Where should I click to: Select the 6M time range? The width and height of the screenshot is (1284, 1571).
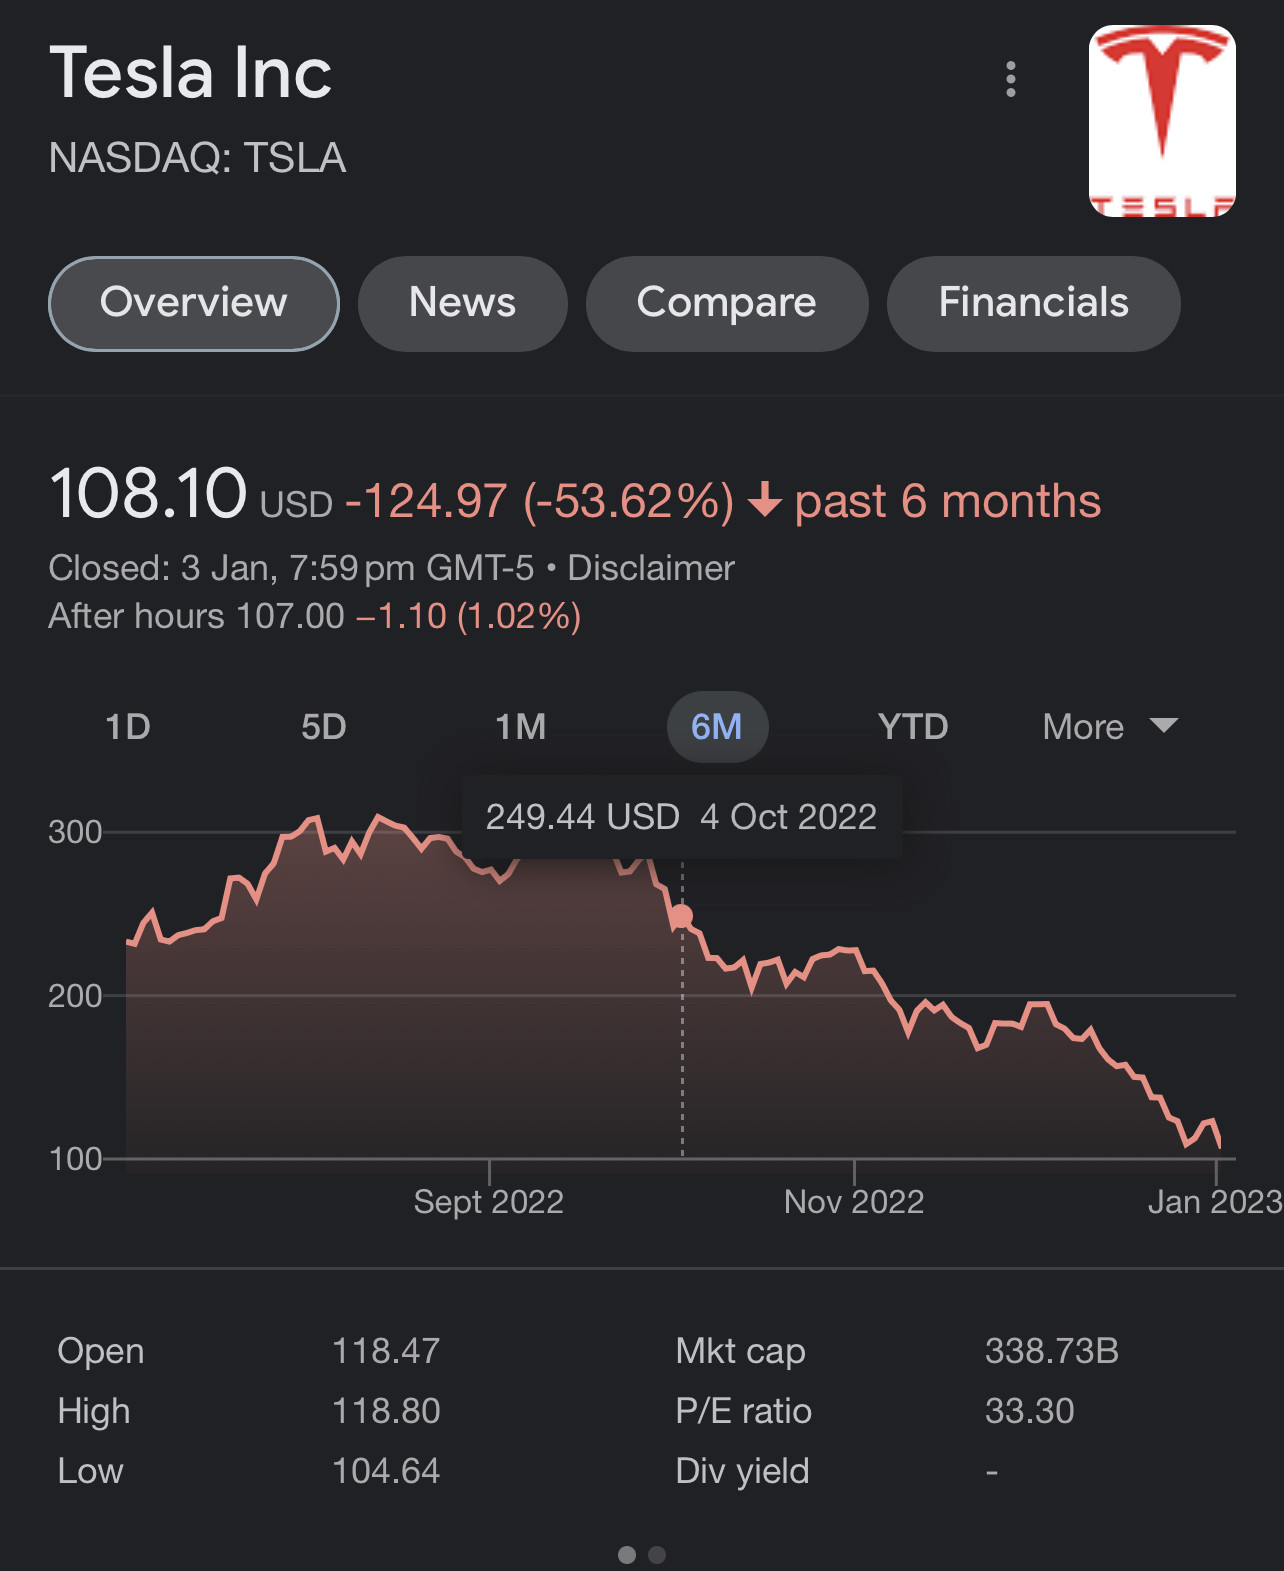(717, 727)
